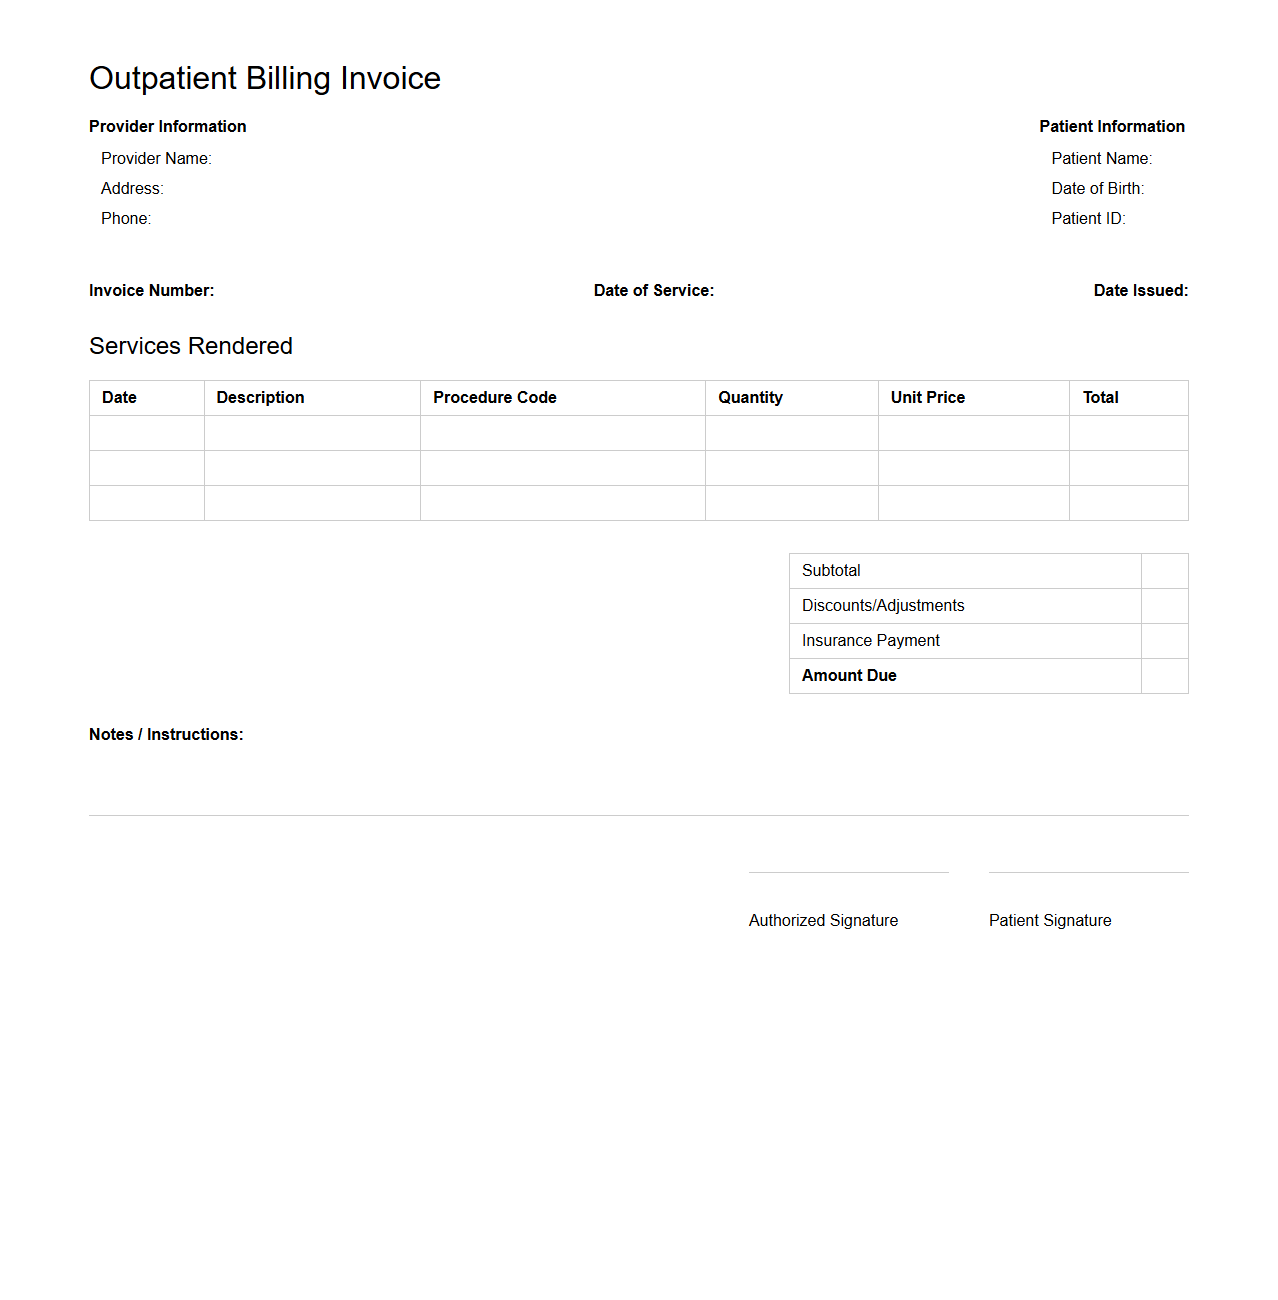Click the Date of Birth field
1278x1300 pixels.
[1097, 188]
